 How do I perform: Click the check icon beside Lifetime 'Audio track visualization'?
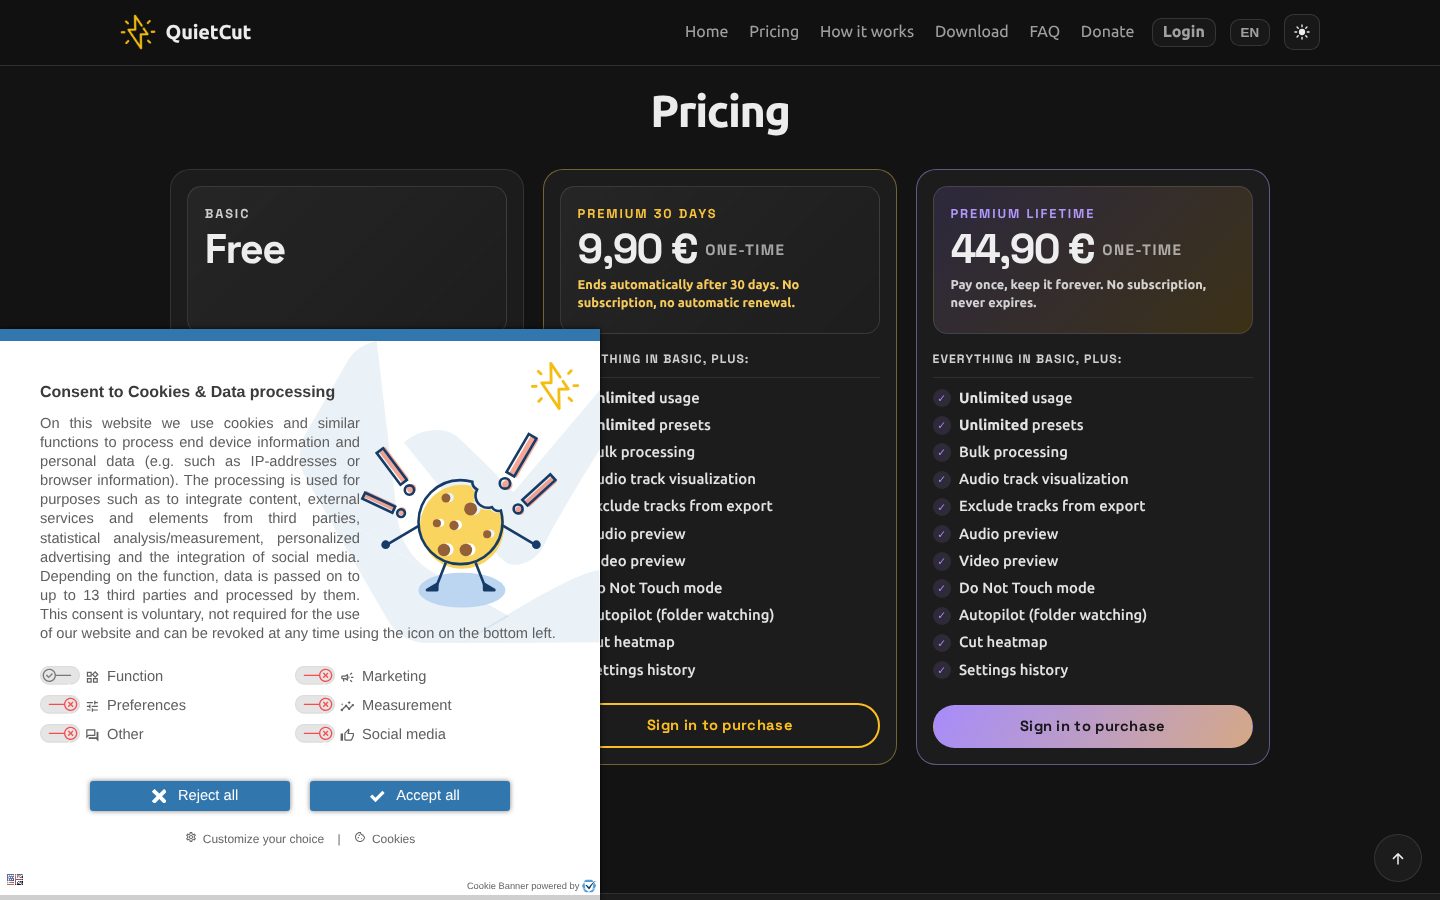(x=941, y=479)
